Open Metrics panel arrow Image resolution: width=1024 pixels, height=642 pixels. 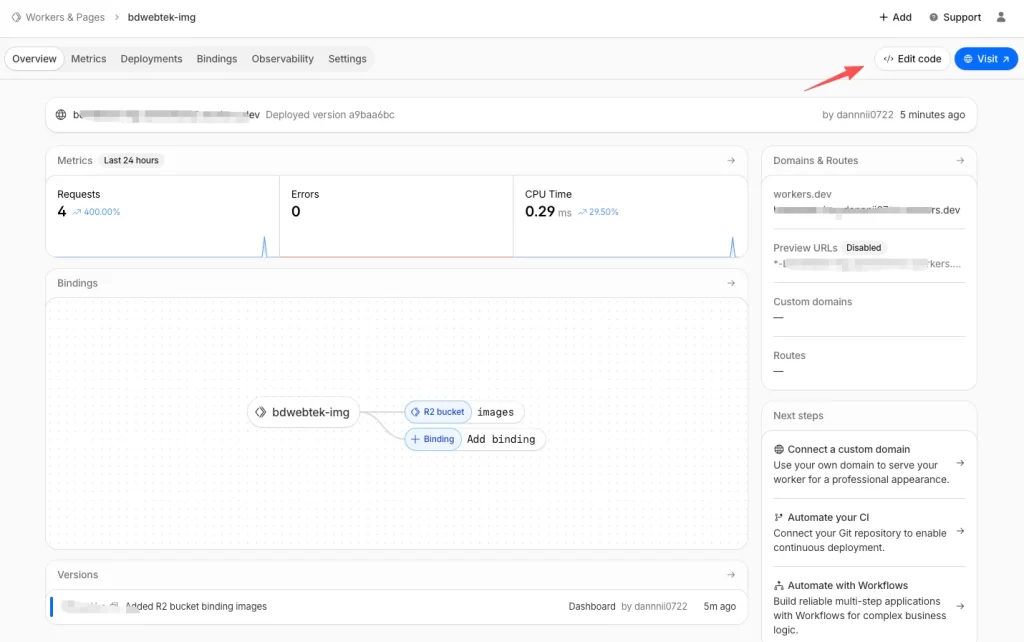coord(731,161)
